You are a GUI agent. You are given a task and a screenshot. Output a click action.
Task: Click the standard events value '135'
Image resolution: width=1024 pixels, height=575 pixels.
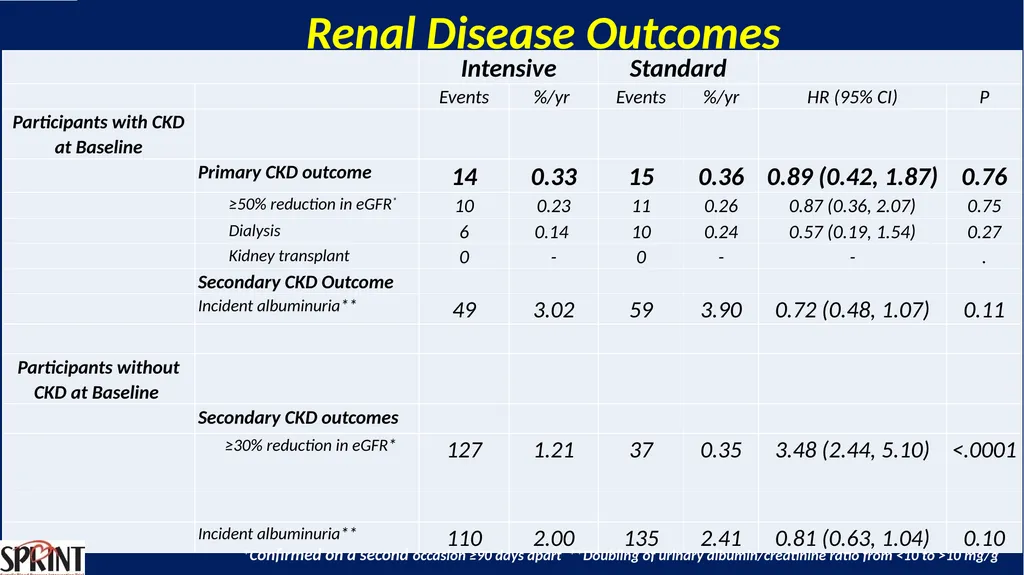pyautogui.click(x=641, y=538)
